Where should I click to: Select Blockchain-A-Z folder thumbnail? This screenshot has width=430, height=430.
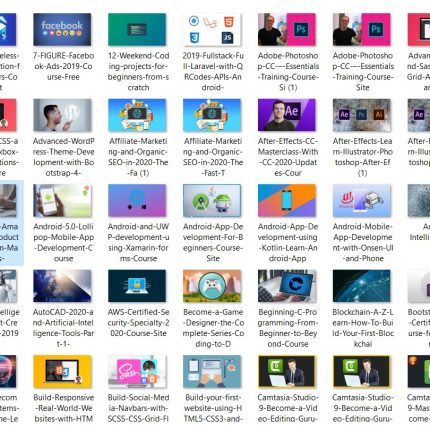(362, 286)
